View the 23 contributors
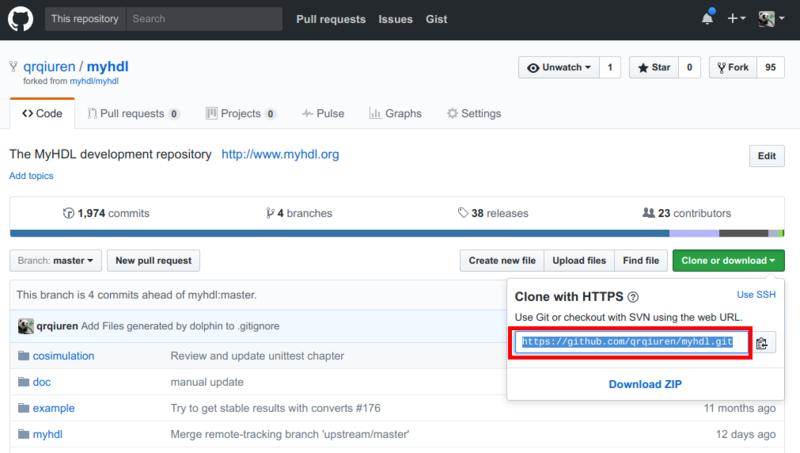The image size is (800, 453). (x=687, y=213)
